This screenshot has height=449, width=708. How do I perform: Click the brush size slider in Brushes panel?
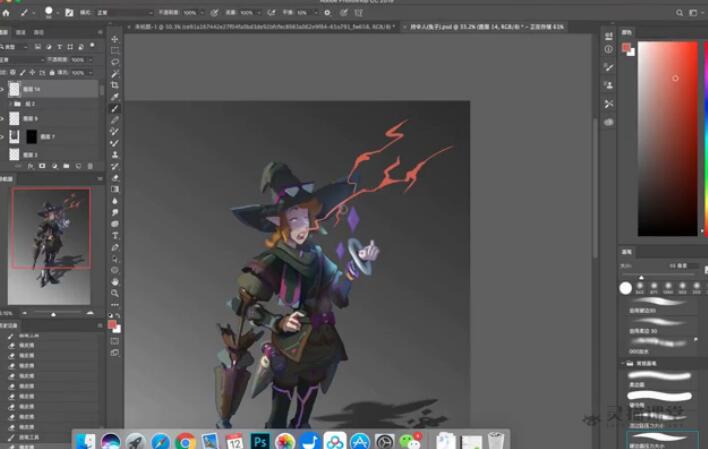(658, 275)
